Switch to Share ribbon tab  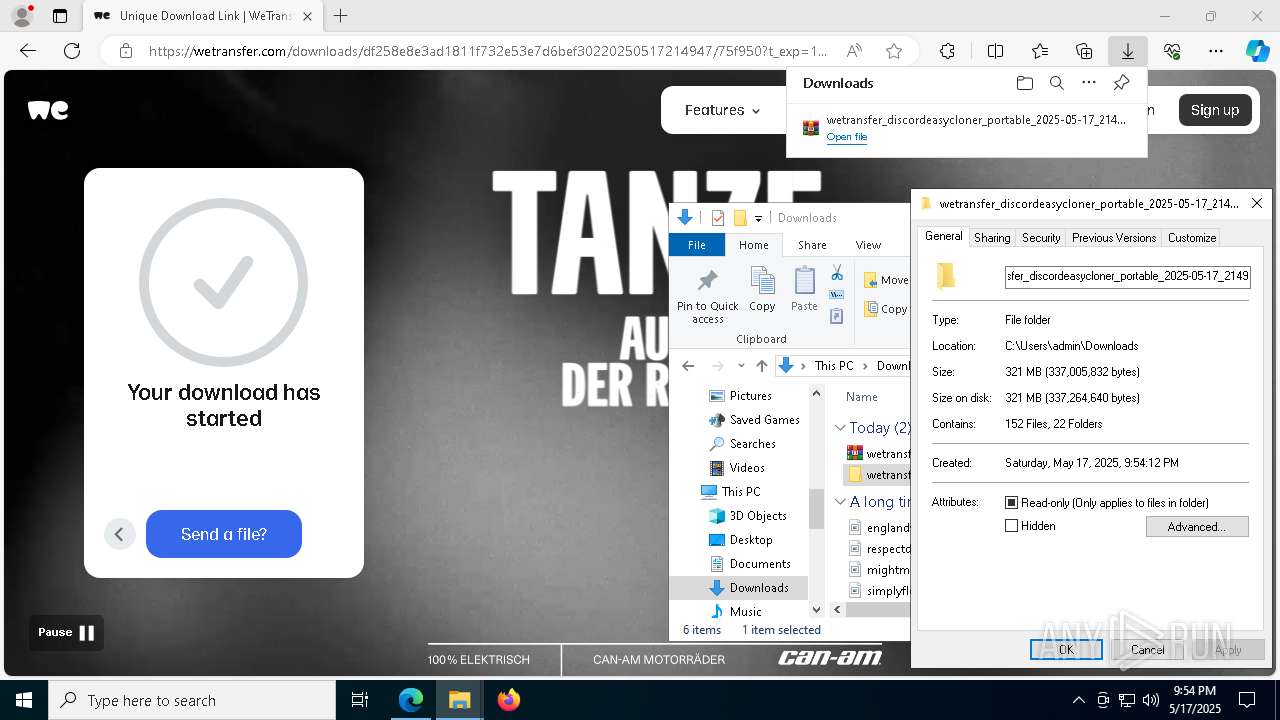point(812,245)
